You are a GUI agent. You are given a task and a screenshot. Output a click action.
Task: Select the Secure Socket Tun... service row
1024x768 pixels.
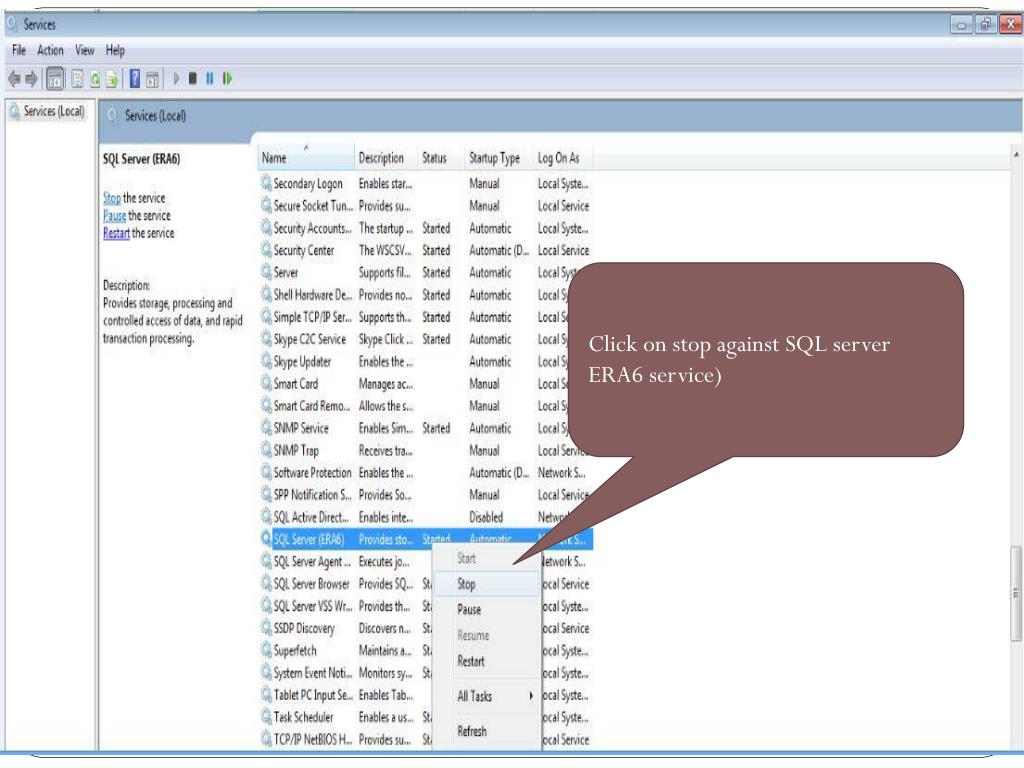pos(425,206)
